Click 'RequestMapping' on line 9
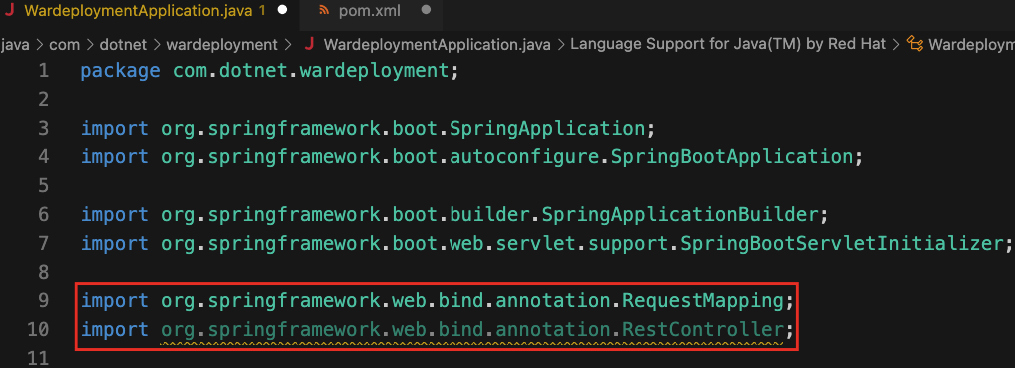This screenshot has width=1015, height=368. tap(704, 301)
